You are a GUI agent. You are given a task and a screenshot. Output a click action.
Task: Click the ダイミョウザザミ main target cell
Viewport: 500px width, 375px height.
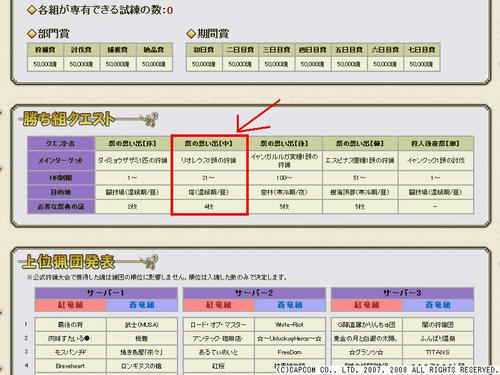[x=133, y=160]
